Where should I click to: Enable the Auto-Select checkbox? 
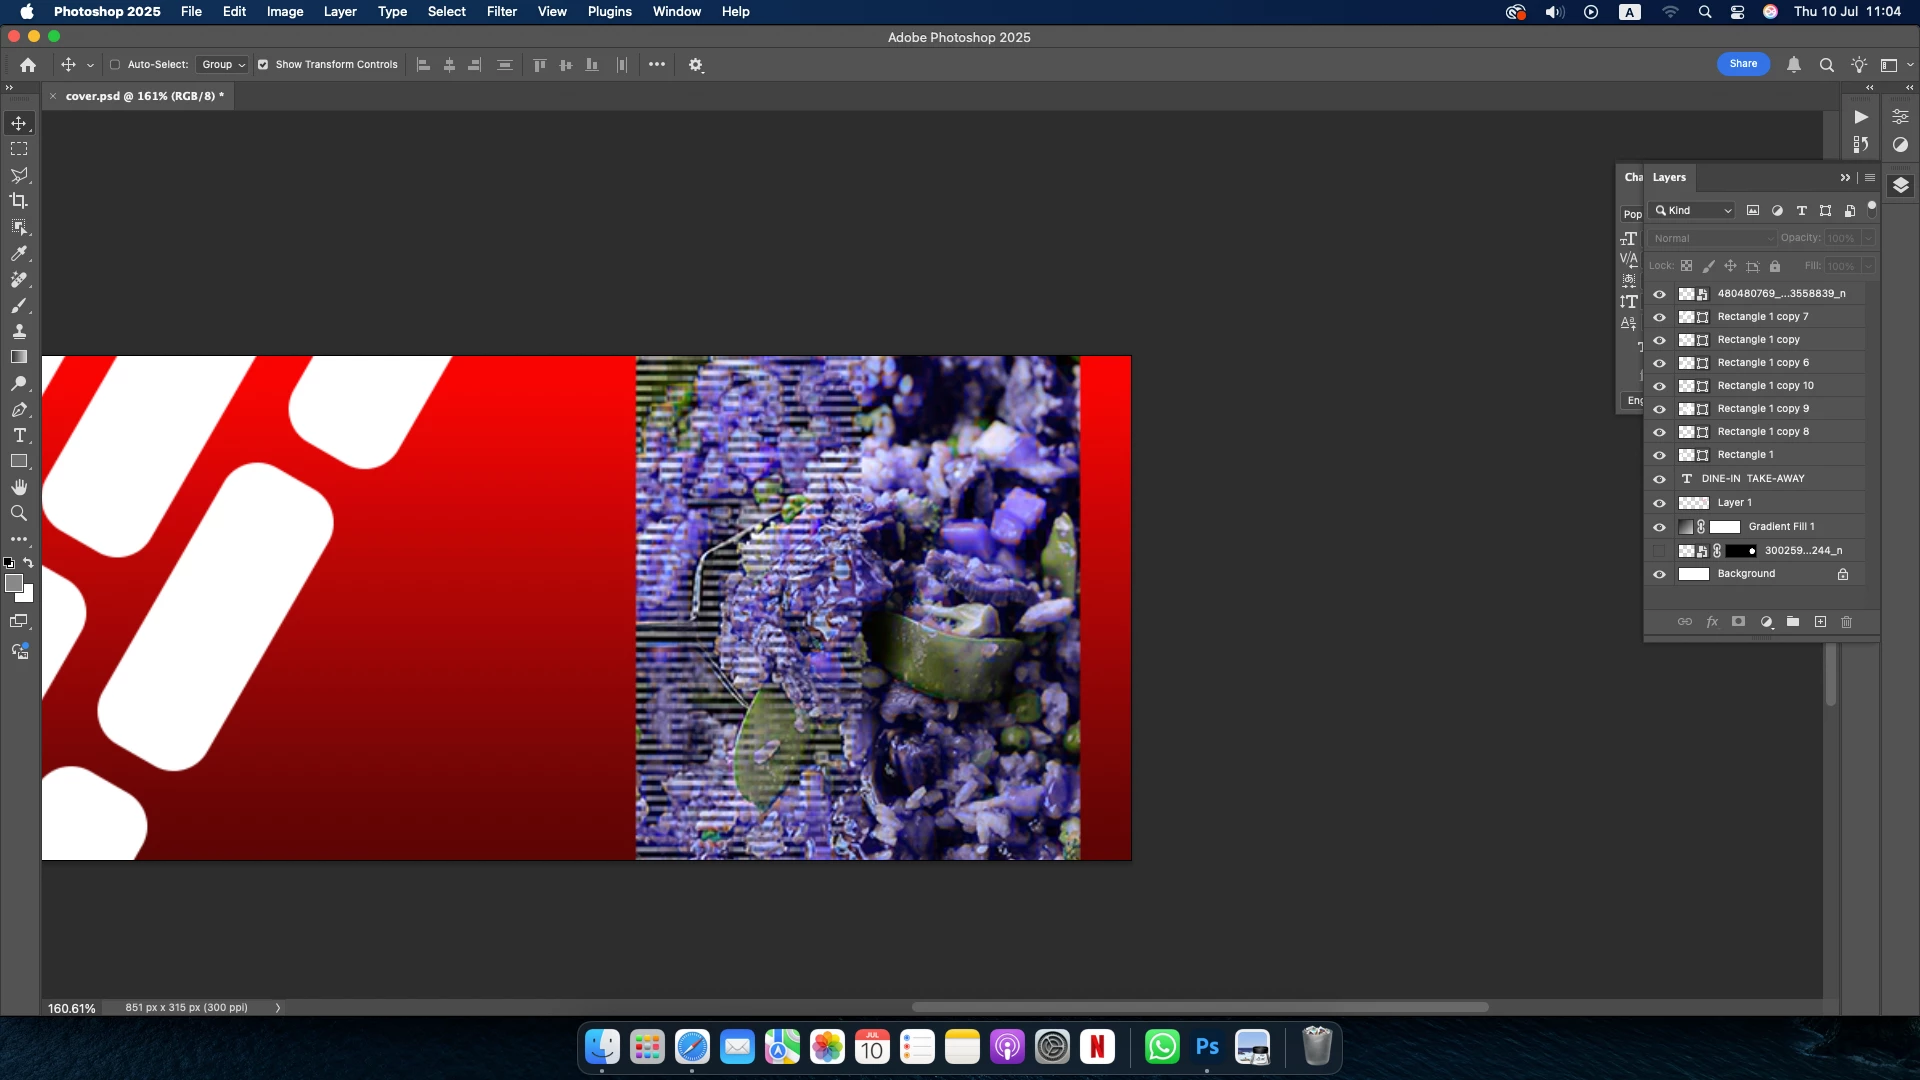pyautogui.click(x=115, y=65)
